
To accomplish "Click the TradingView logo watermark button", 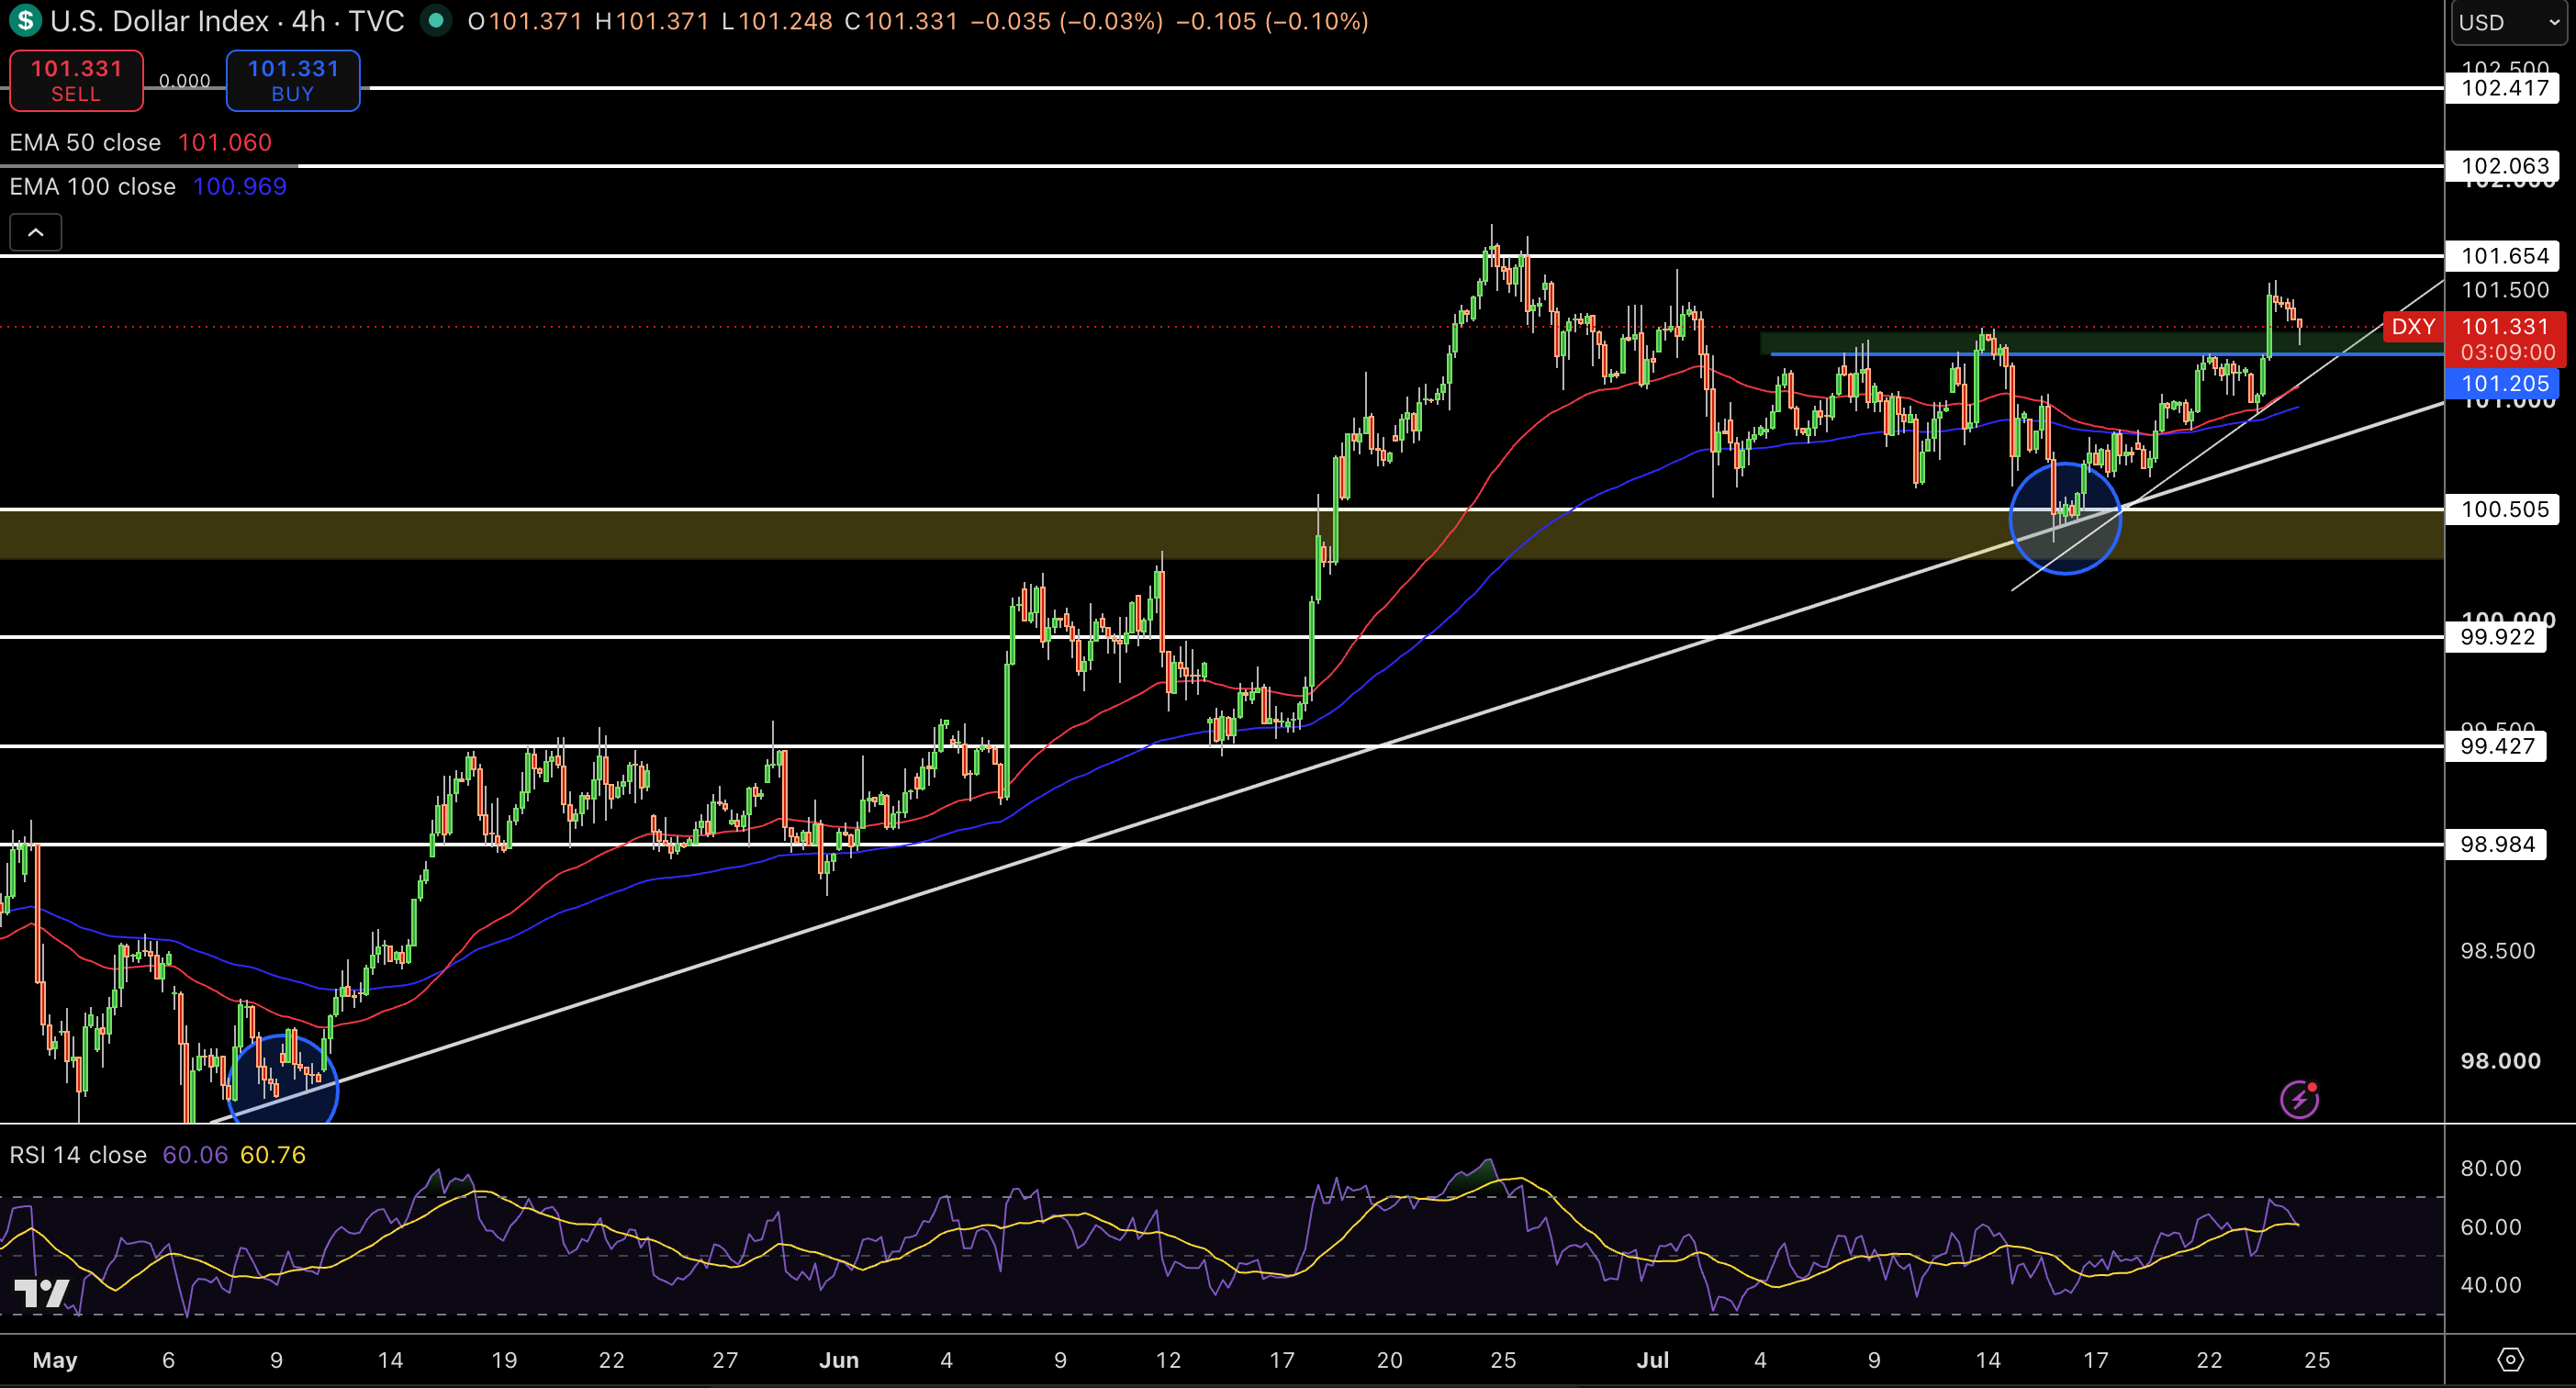I will [x=42, y=1294].
